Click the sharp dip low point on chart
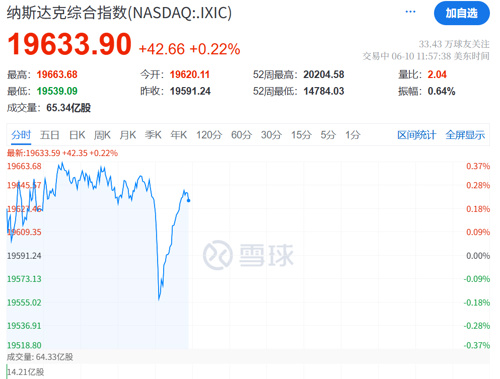This screenshot has height=379, width=500. coord(159,299)
